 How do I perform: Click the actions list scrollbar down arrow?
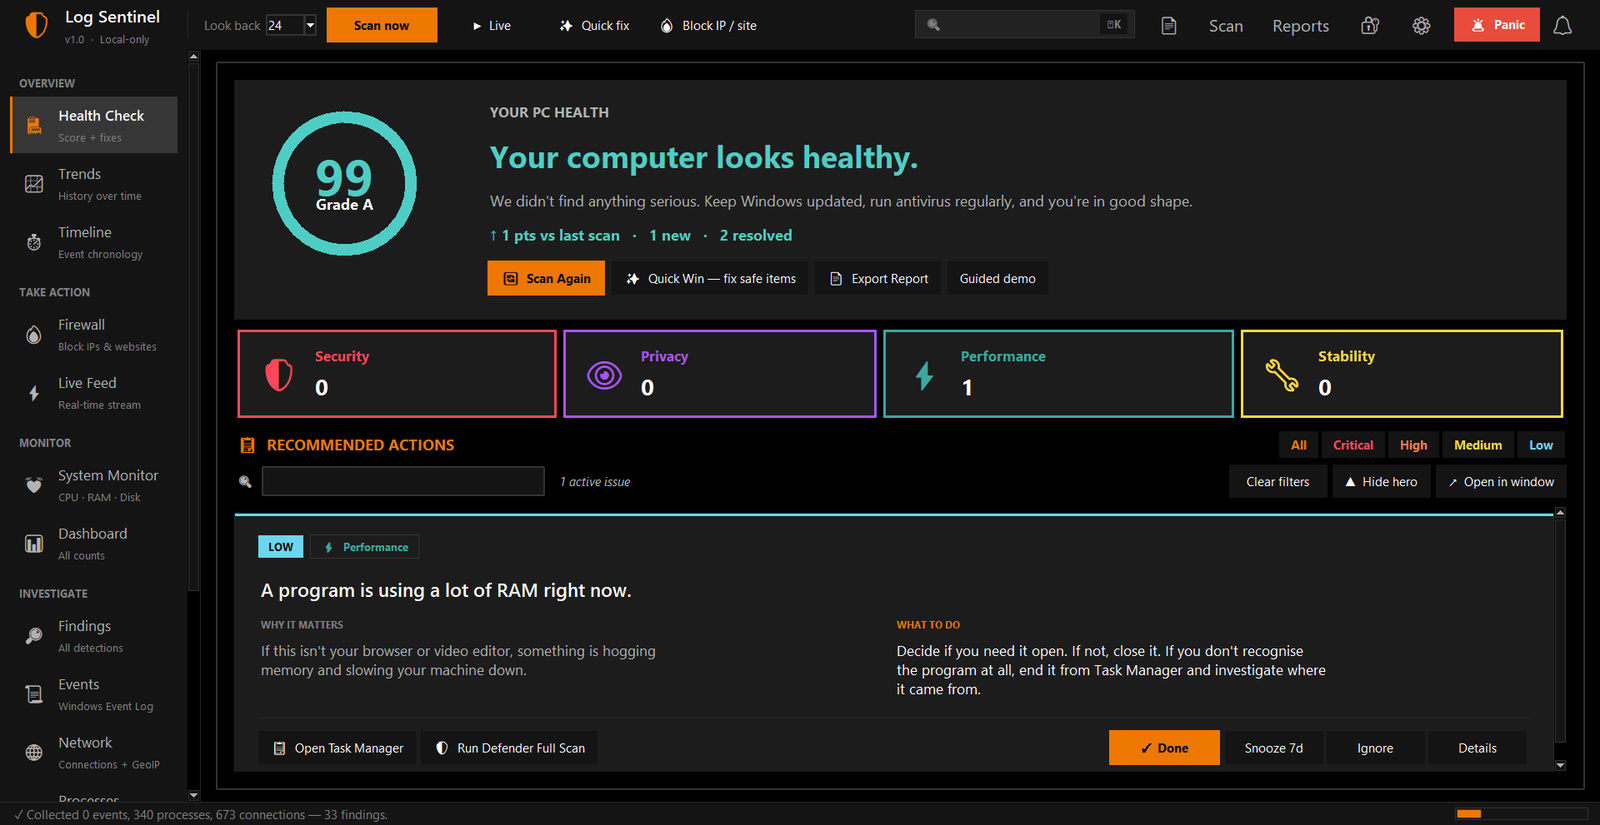[x=1560, y=765]
